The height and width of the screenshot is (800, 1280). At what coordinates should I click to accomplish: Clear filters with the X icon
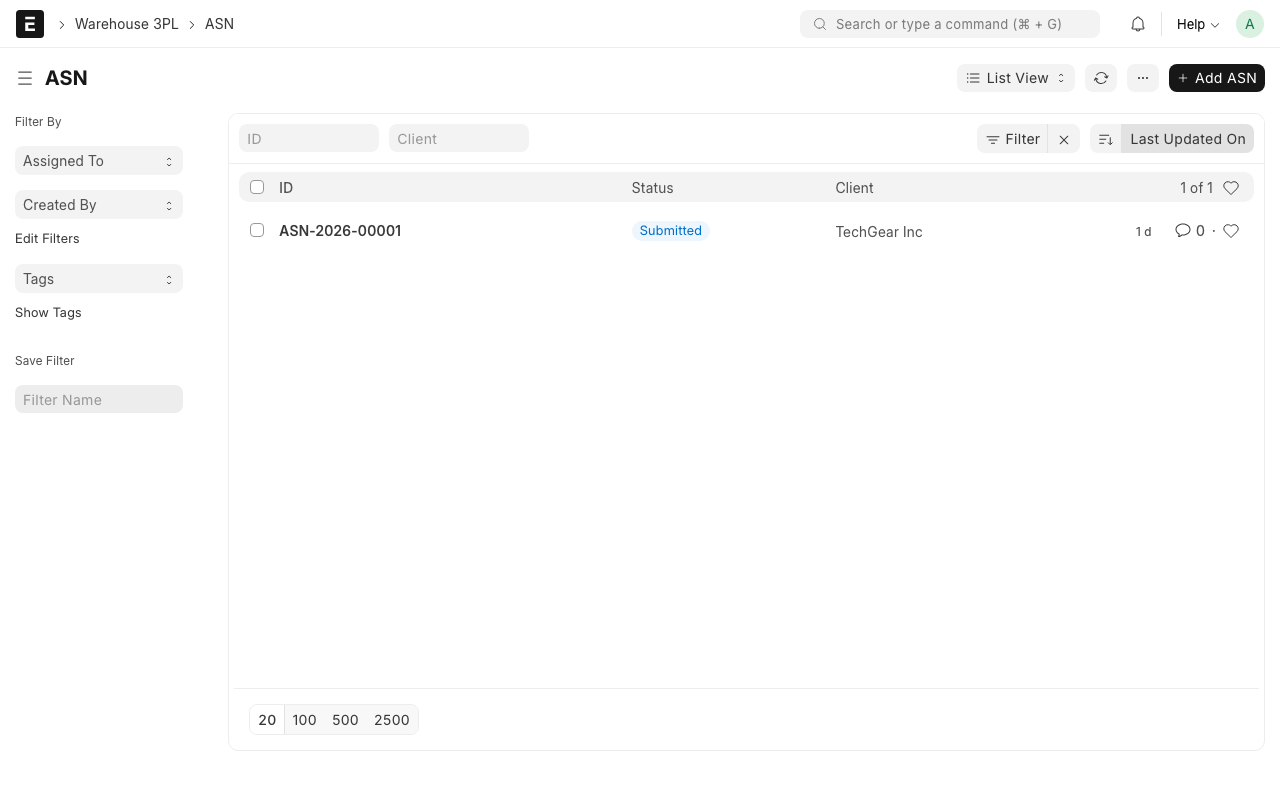(x=1064, y=139)
